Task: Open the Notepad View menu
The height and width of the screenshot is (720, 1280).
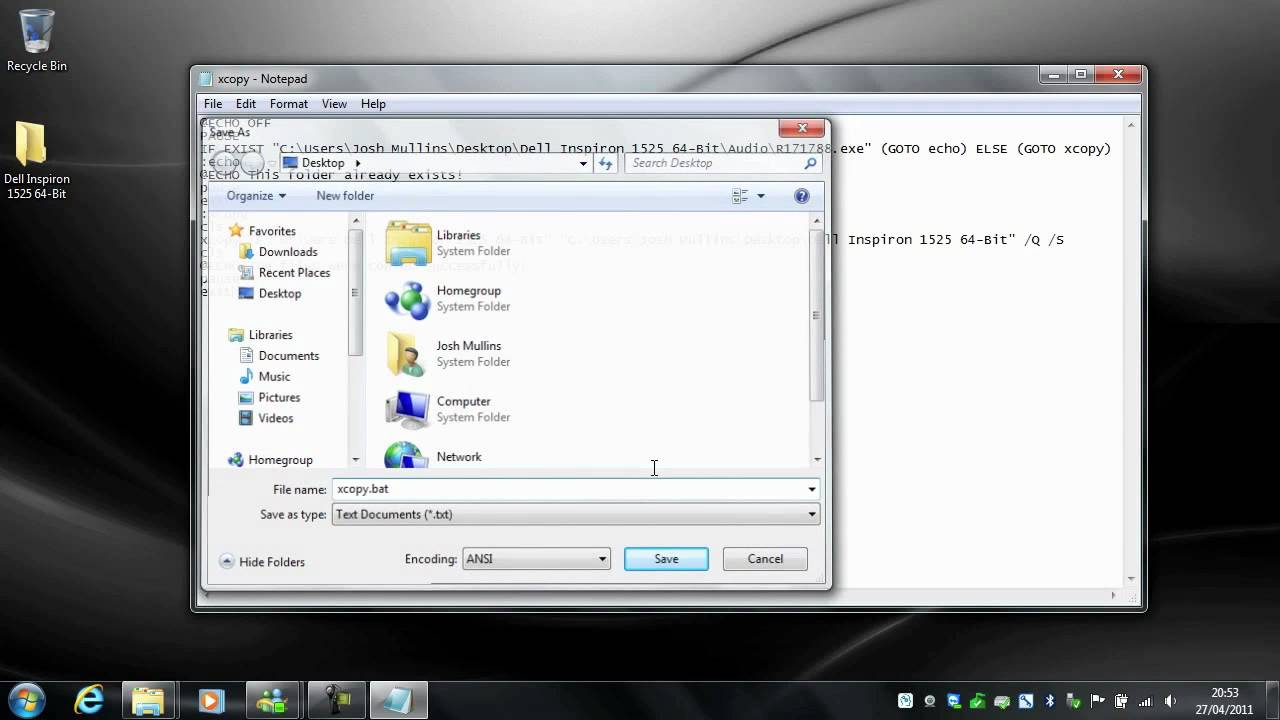Action: 334,104
